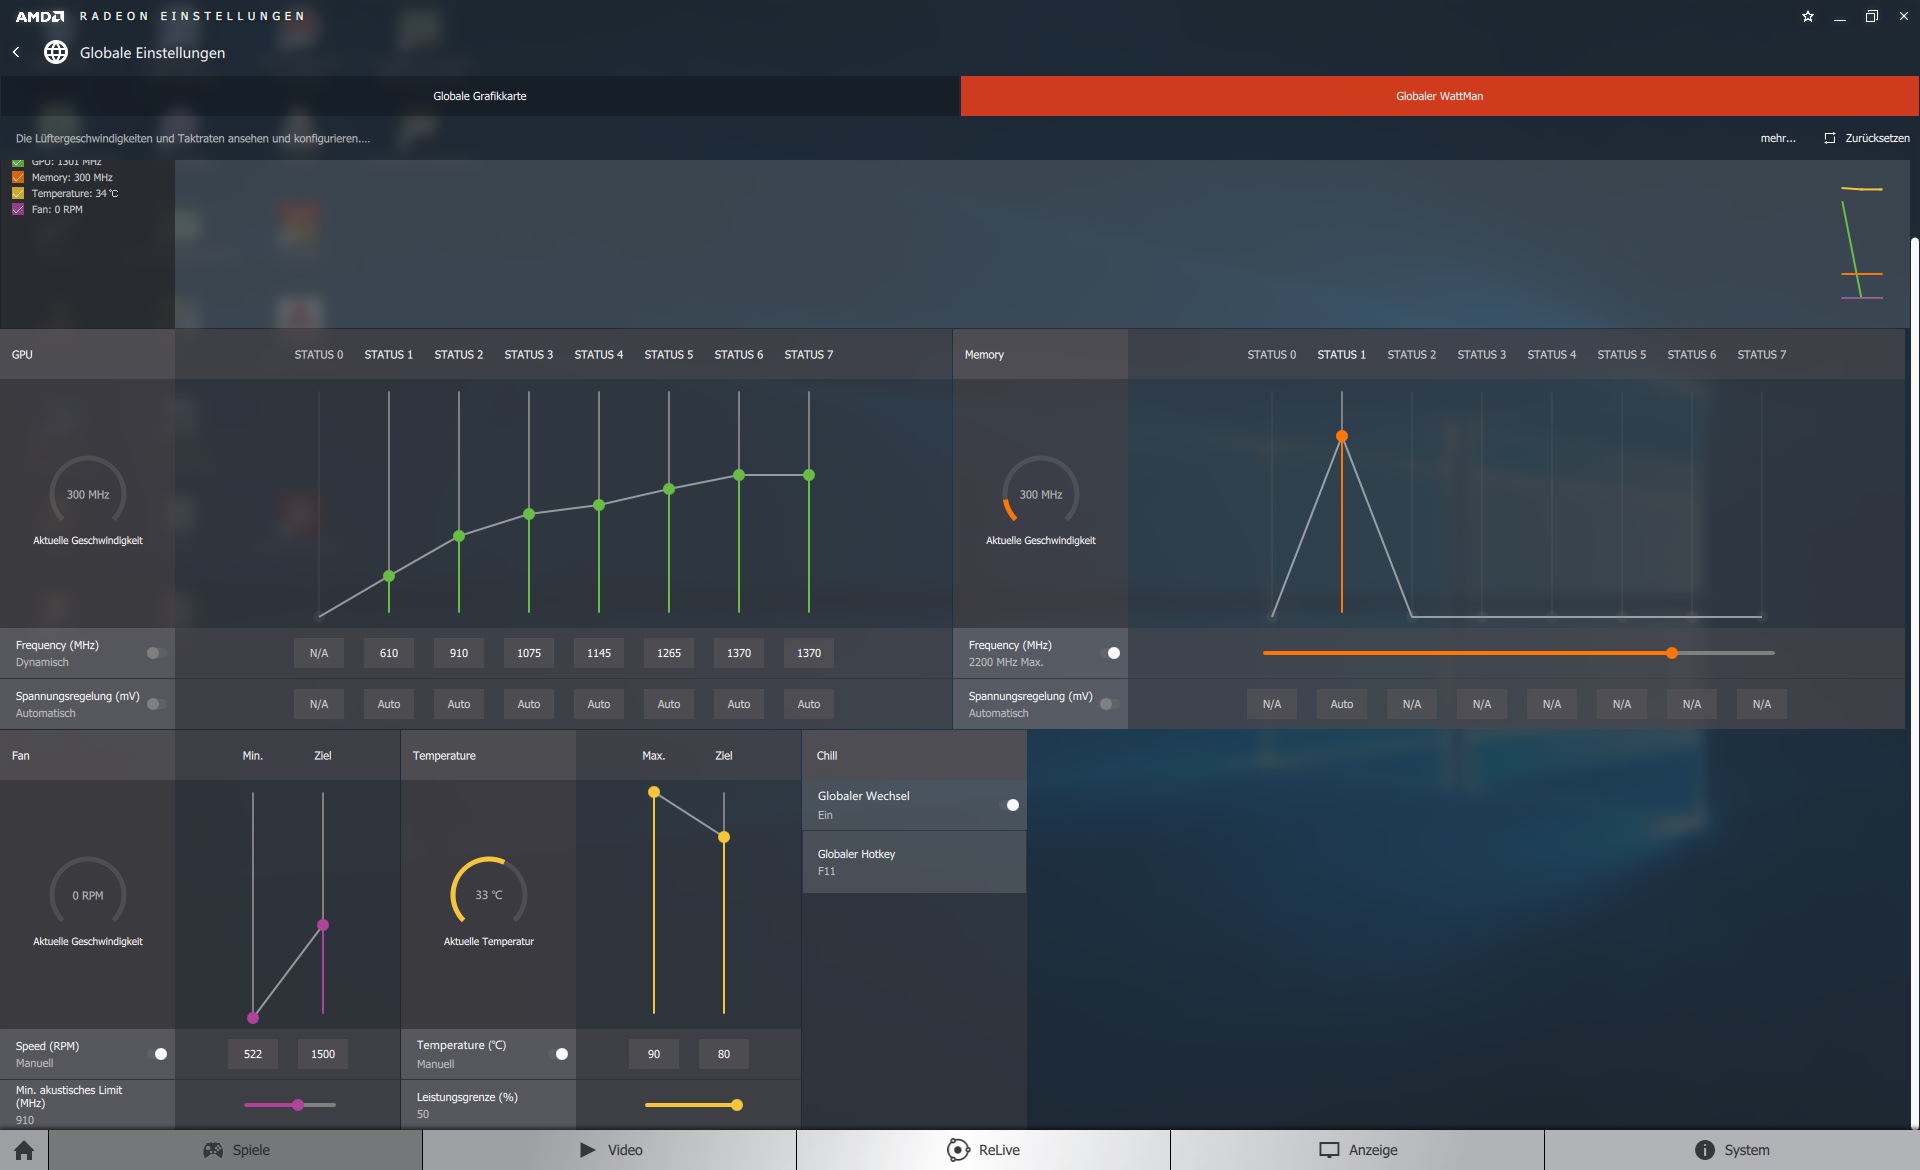This screenshot has width=1920, height=1170.
Task: Uncheck the Temperature graph checkbox
Action: click(18, 193)
